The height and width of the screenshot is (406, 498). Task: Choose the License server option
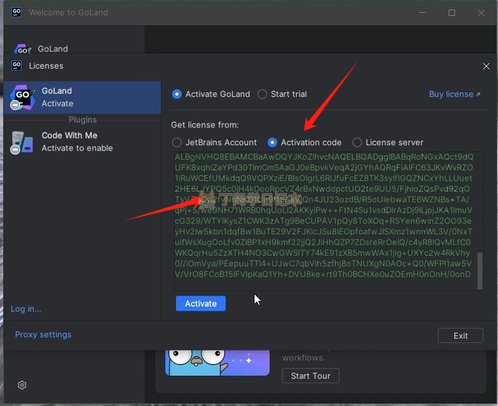click(x=357, y=143)
